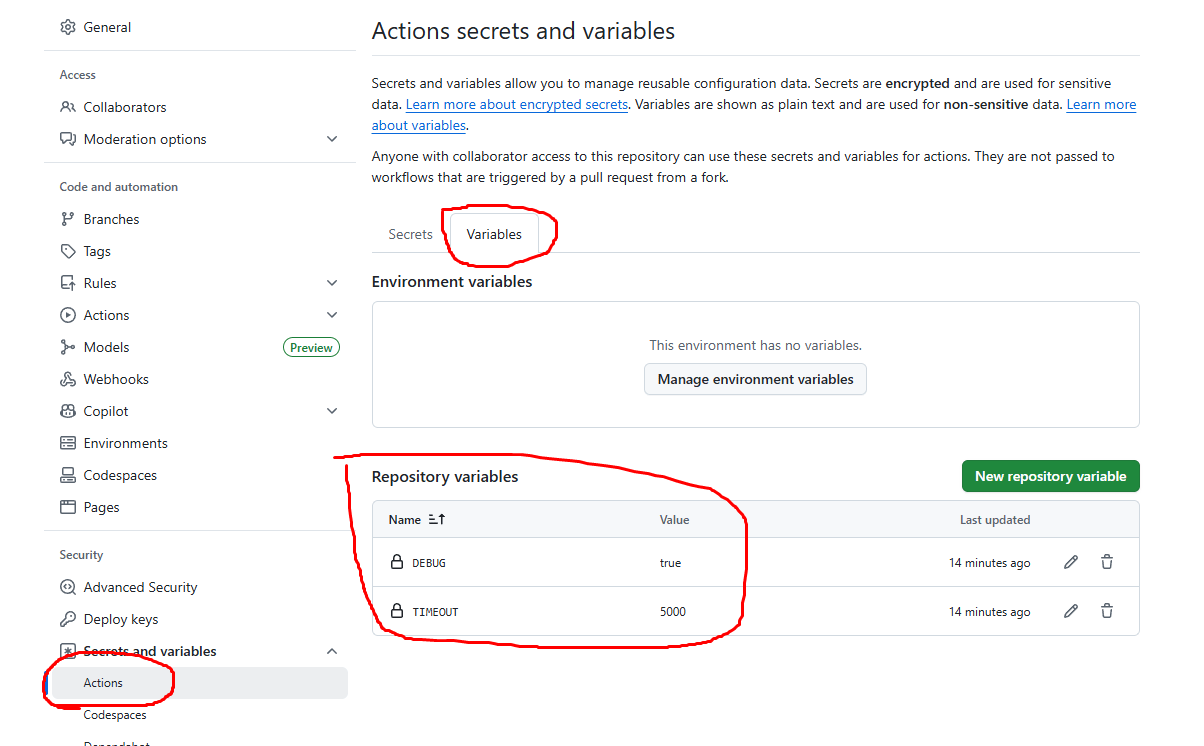Viewport: 1204px width, 746px height.
Task: Click the gear icon beside General
Action: coord(68,27)
